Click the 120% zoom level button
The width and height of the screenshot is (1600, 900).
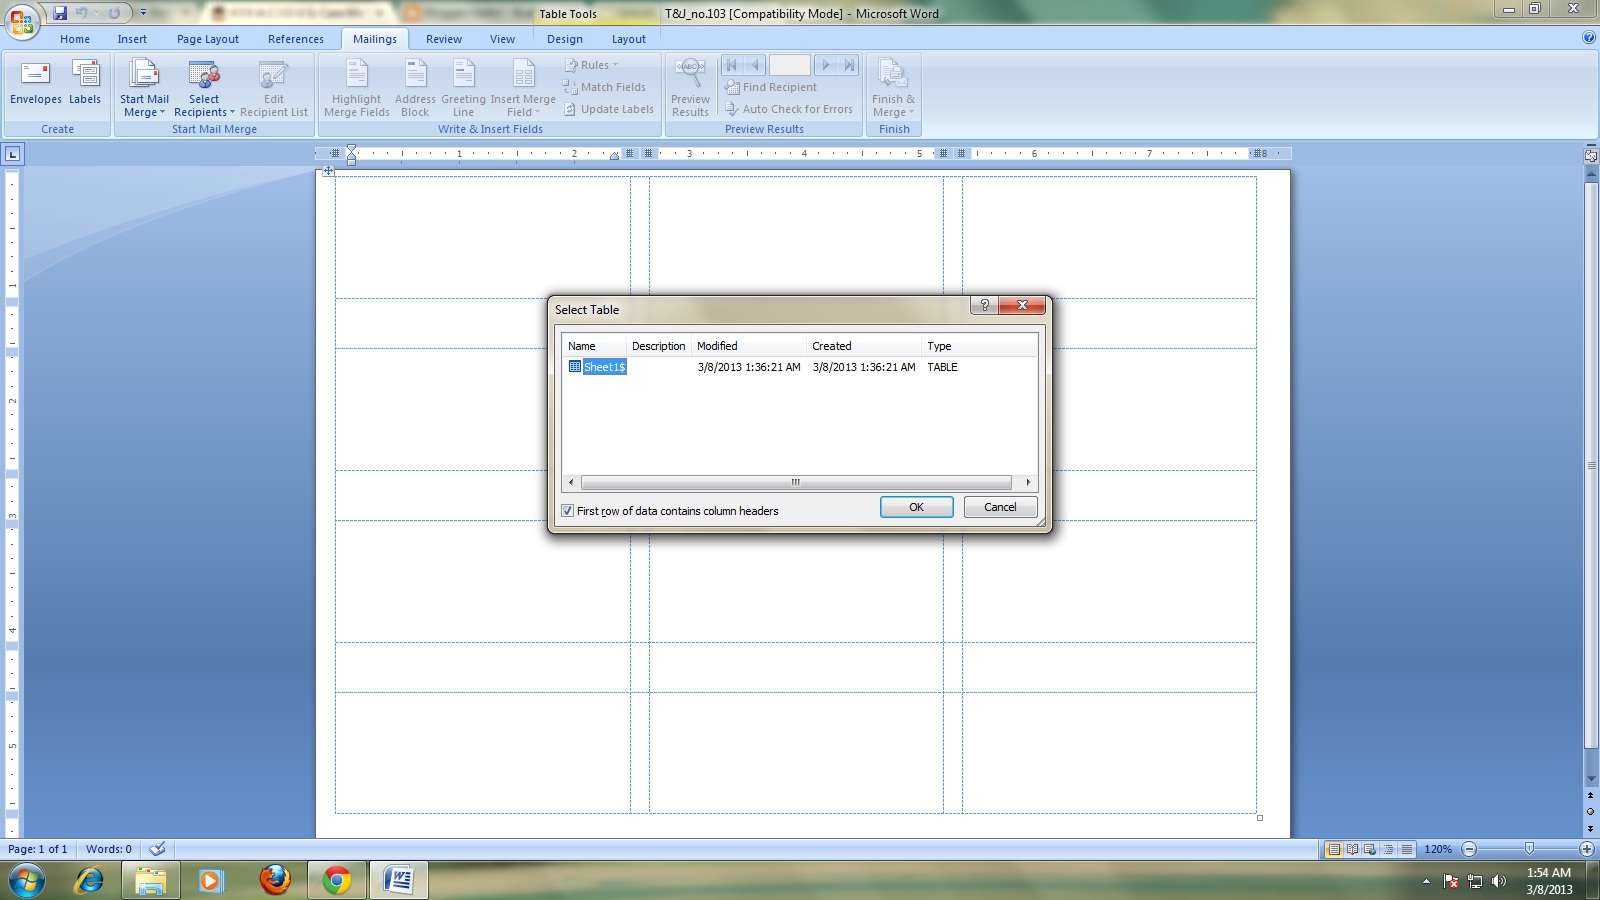(1438, 849)
